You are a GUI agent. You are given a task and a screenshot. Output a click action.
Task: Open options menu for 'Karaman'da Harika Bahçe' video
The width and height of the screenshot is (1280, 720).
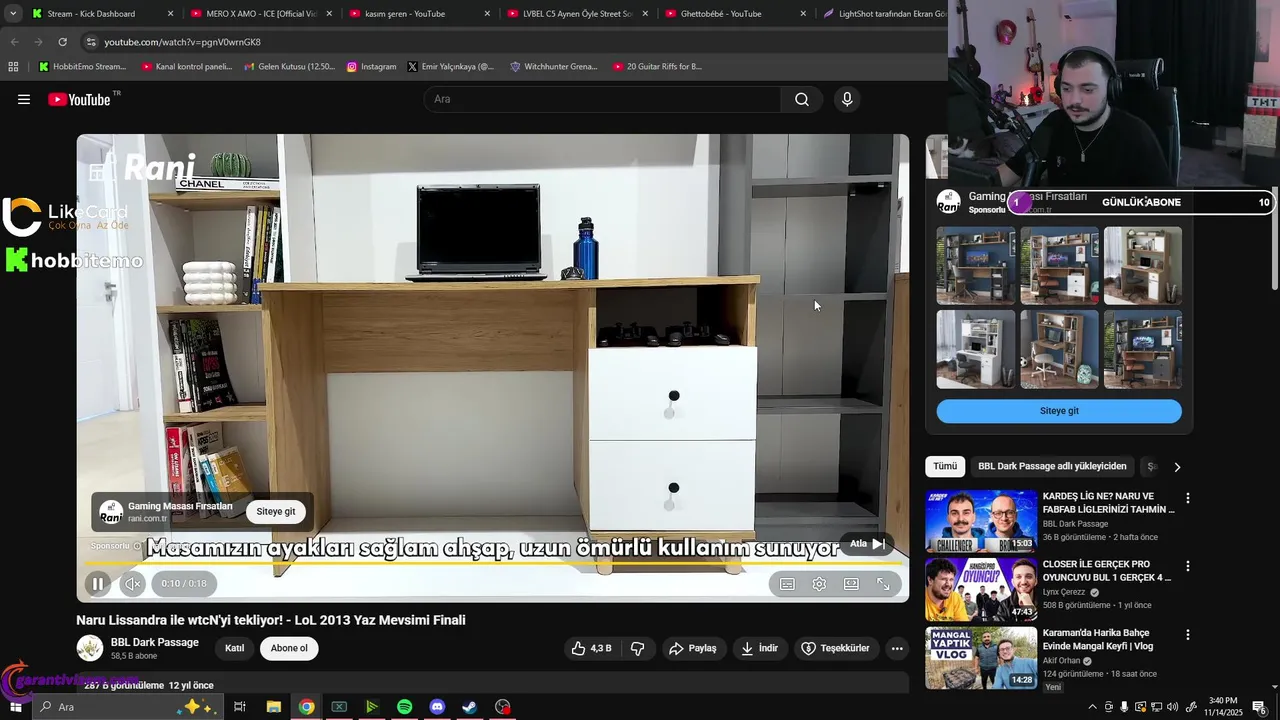(1188, 635)
